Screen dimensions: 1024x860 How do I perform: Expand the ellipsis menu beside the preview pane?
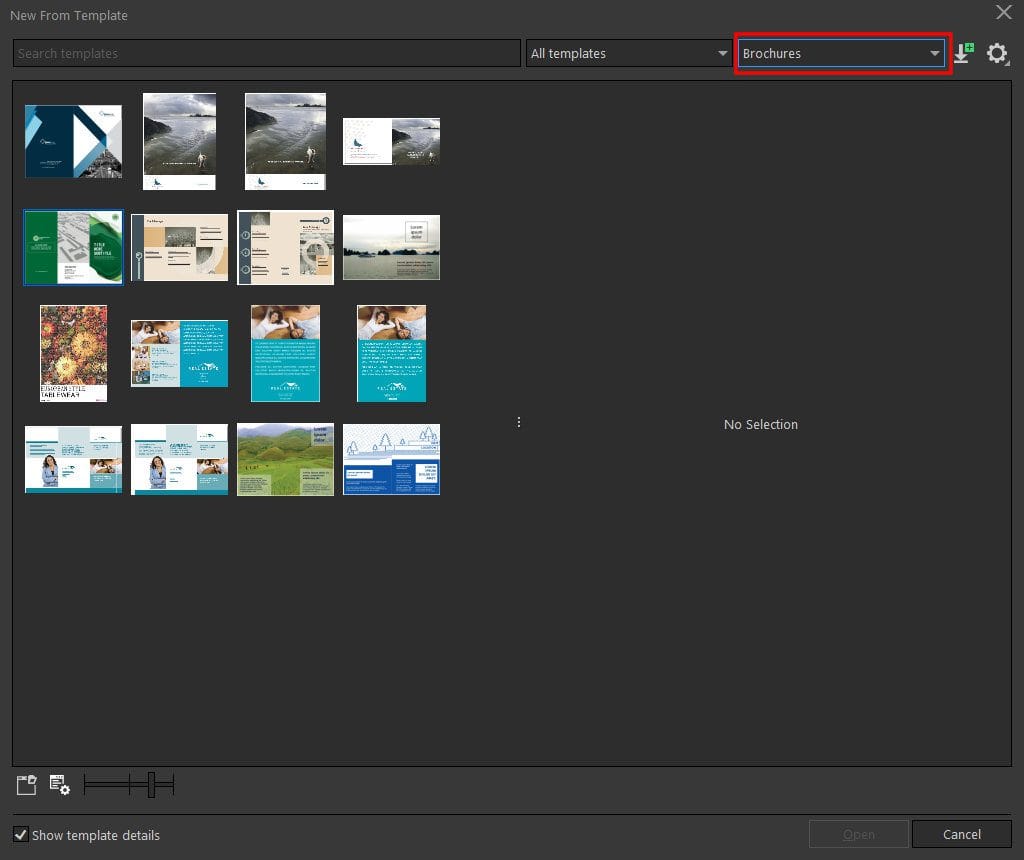tap(519, 421)
